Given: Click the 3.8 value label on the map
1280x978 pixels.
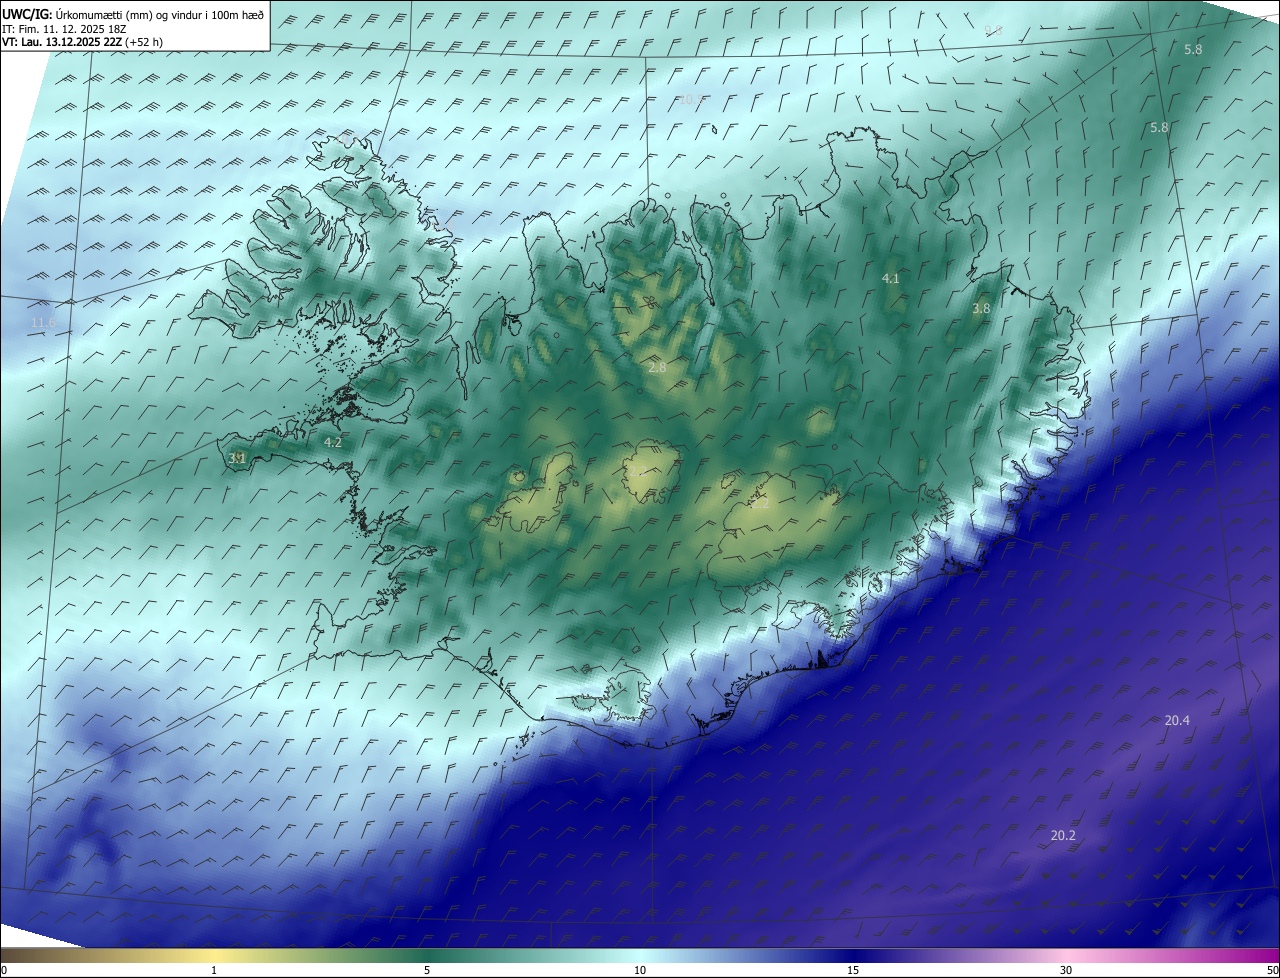Looking at the screenshot, I should coord(981,309).
